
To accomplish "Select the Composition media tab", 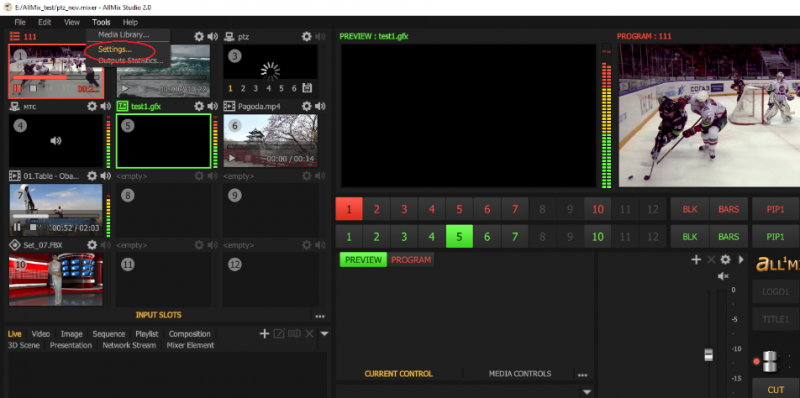I will (x=189, y=334).
